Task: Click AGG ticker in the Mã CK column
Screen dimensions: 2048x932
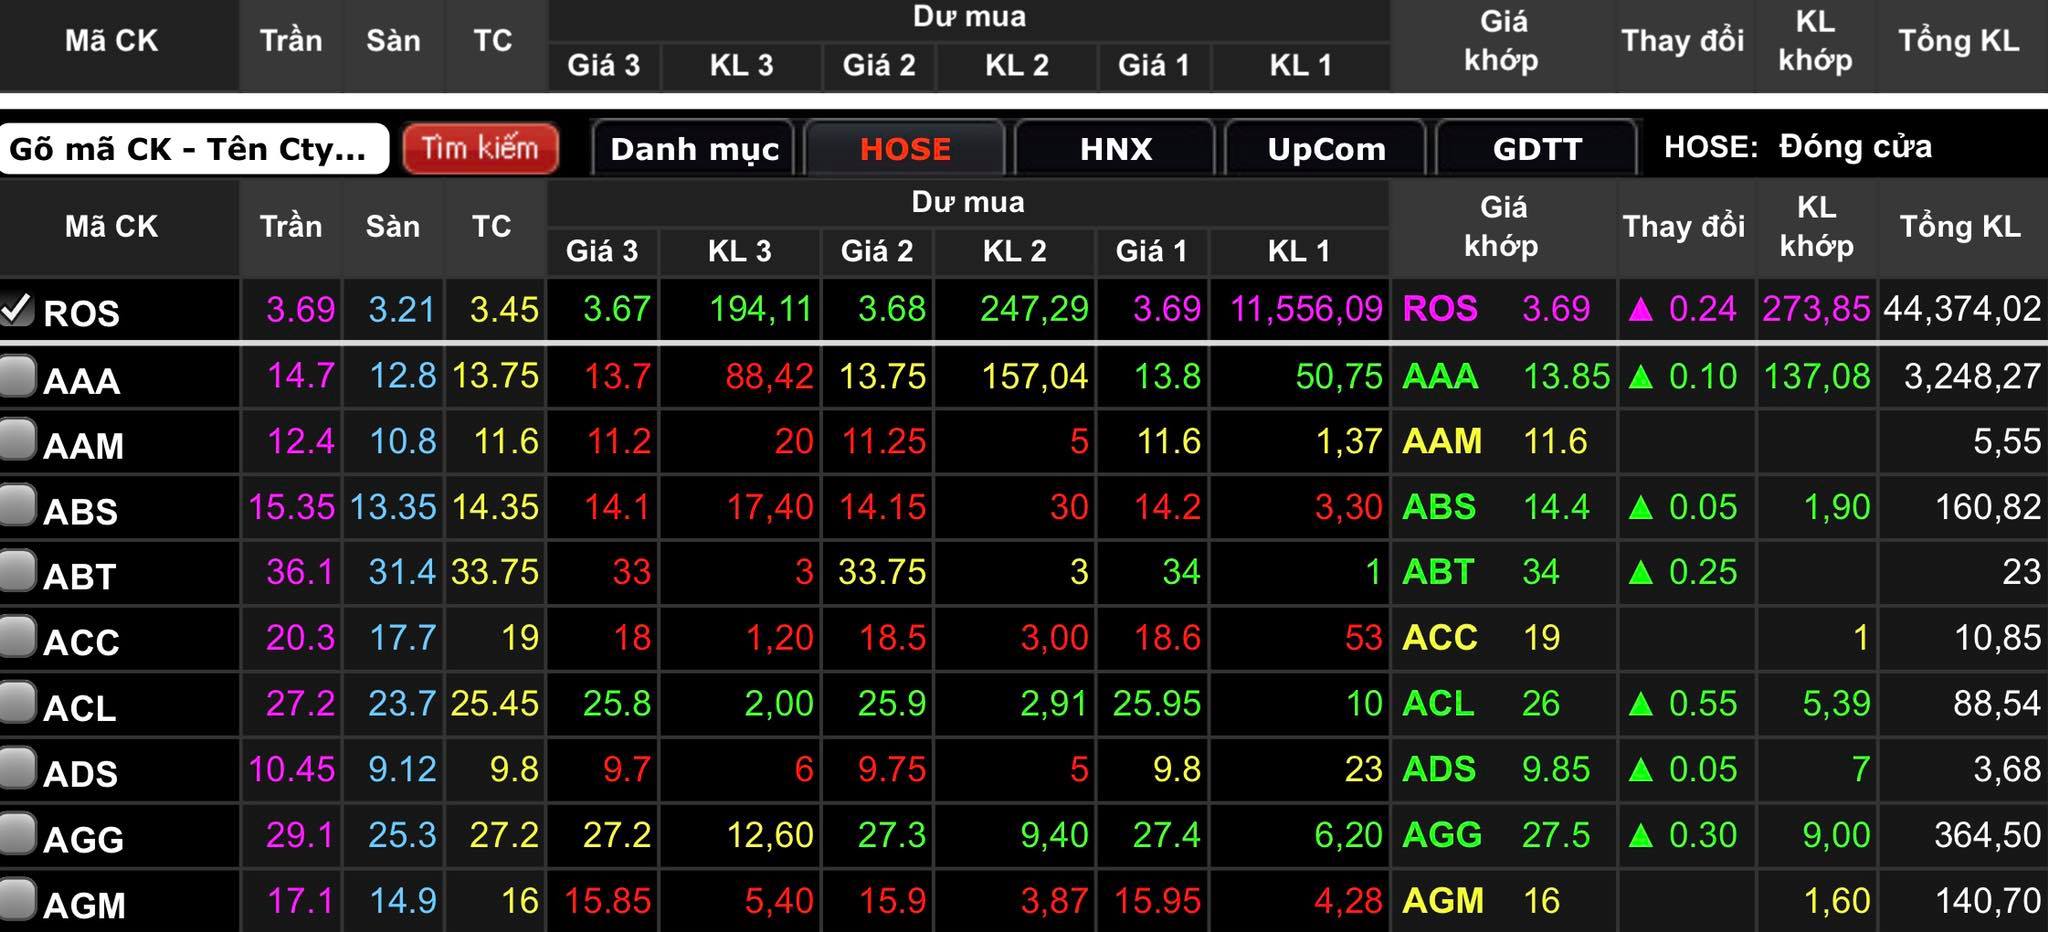Action: (83, 839)
